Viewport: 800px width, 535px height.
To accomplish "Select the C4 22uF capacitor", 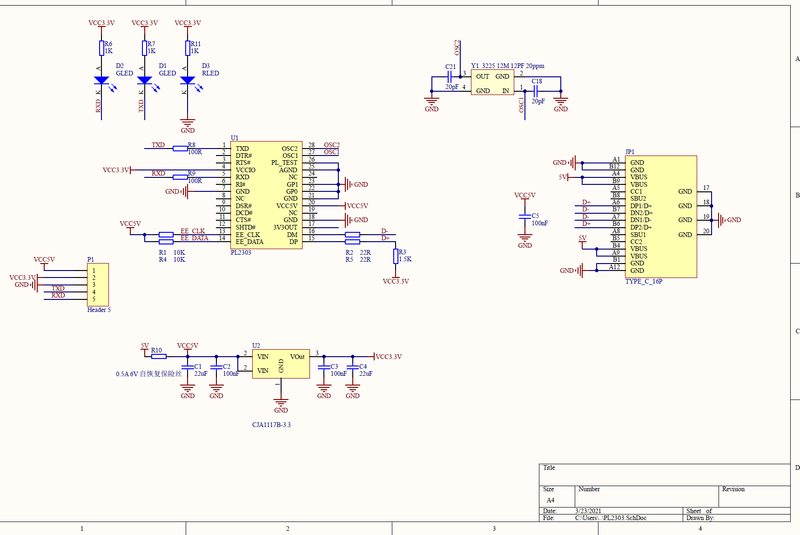I will [x=353, y=367].
